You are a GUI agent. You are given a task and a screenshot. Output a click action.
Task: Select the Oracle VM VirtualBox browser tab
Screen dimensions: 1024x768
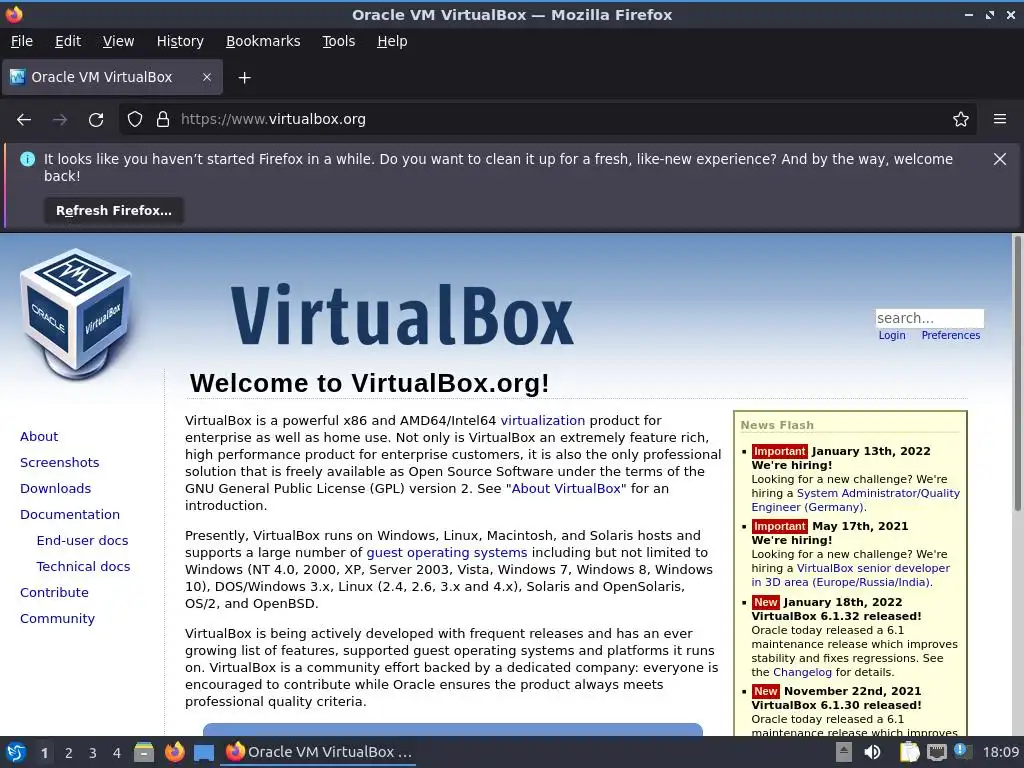pos(112,77)
